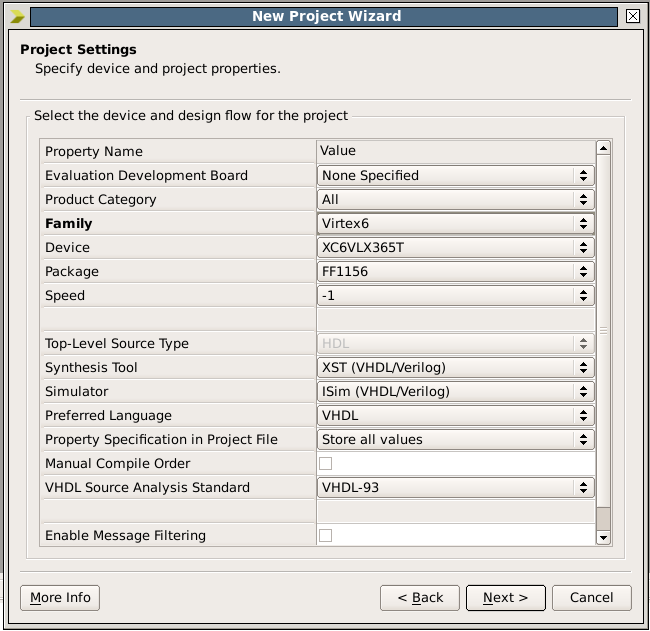The width and height of the screenshot is (650, 631).
Task: Expand the VHDL Source Analysis Standard dropdown
Action: pyautogui.click(x=456, y=488)
